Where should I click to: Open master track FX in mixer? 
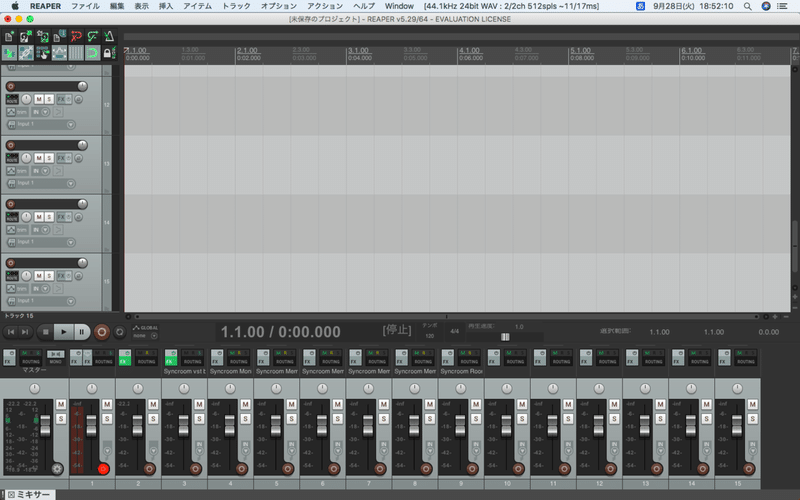[x=9, y=357]
